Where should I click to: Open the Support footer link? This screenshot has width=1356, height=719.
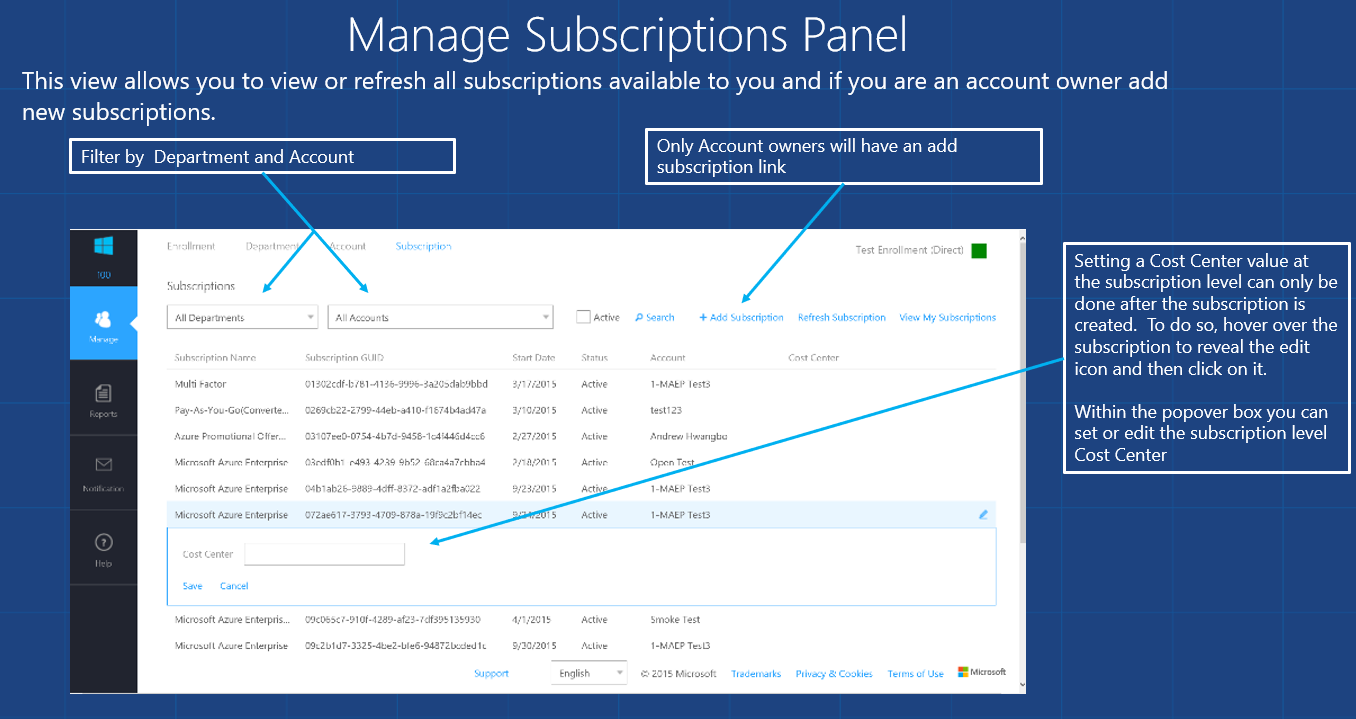point(491,673)
